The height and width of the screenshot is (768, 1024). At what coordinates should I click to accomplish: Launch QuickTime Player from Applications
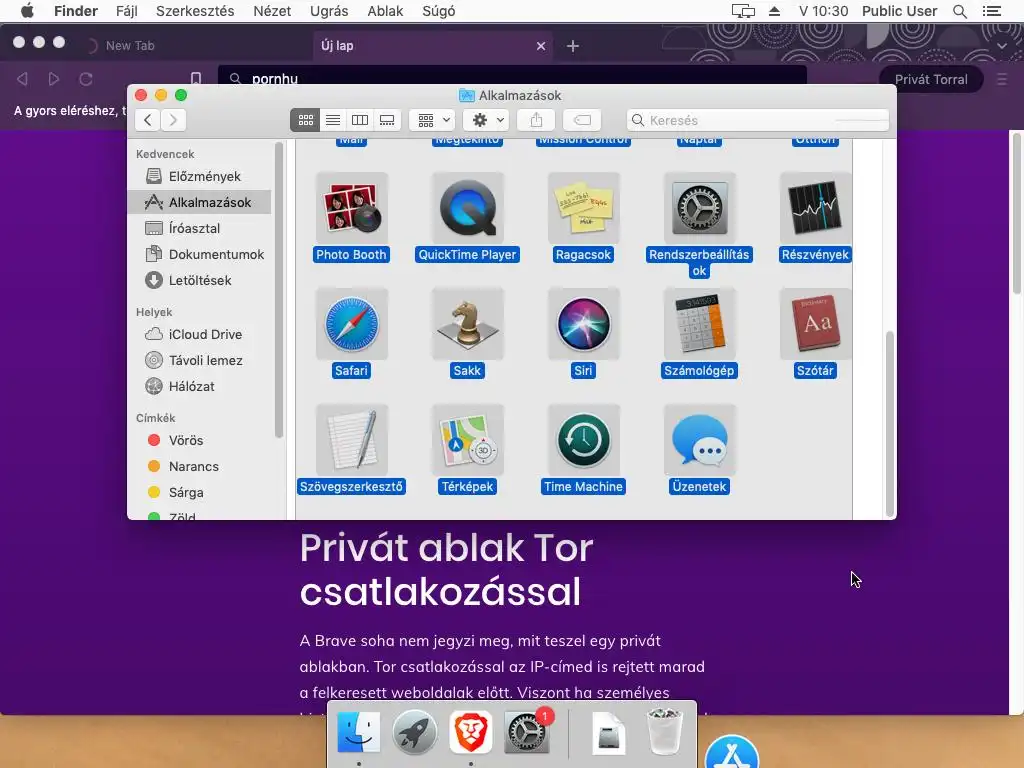click(468, 208)
